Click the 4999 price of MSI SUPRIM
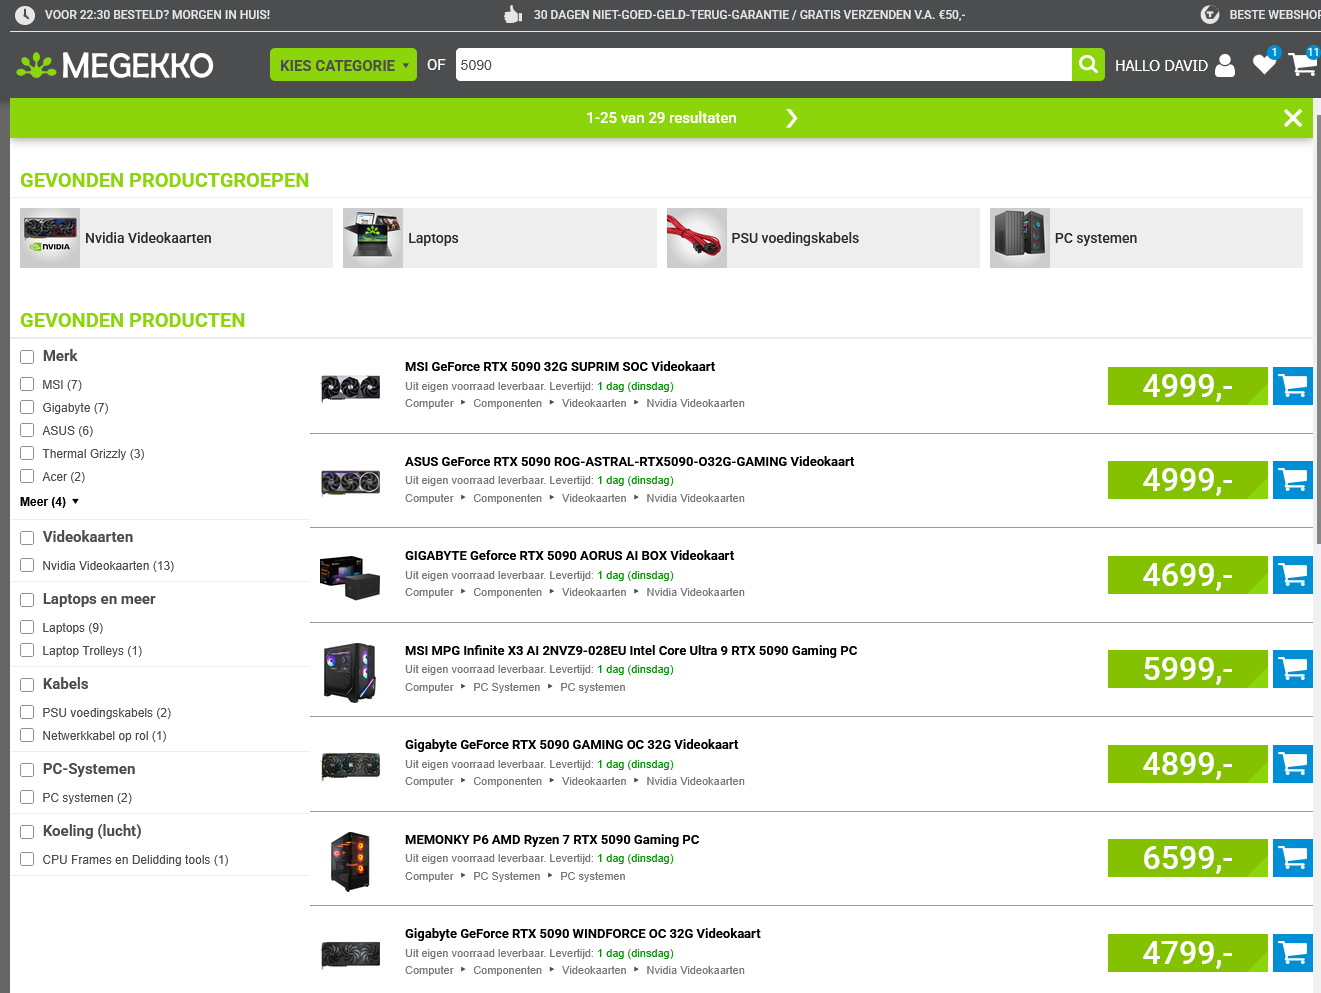Image resolution: width=1321 pixels, height=993 pixels. [1188, 386]
